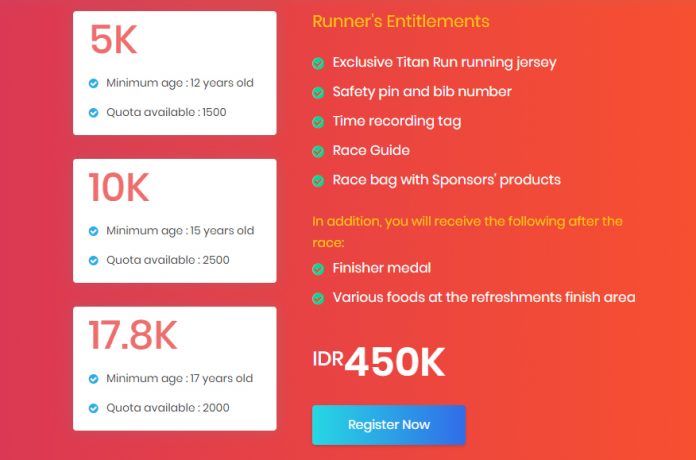Image resolution: width=696 pixels, height=460 pixels.
Task: Click check icon beside Race bag item
Action: (x=318, y=181)
